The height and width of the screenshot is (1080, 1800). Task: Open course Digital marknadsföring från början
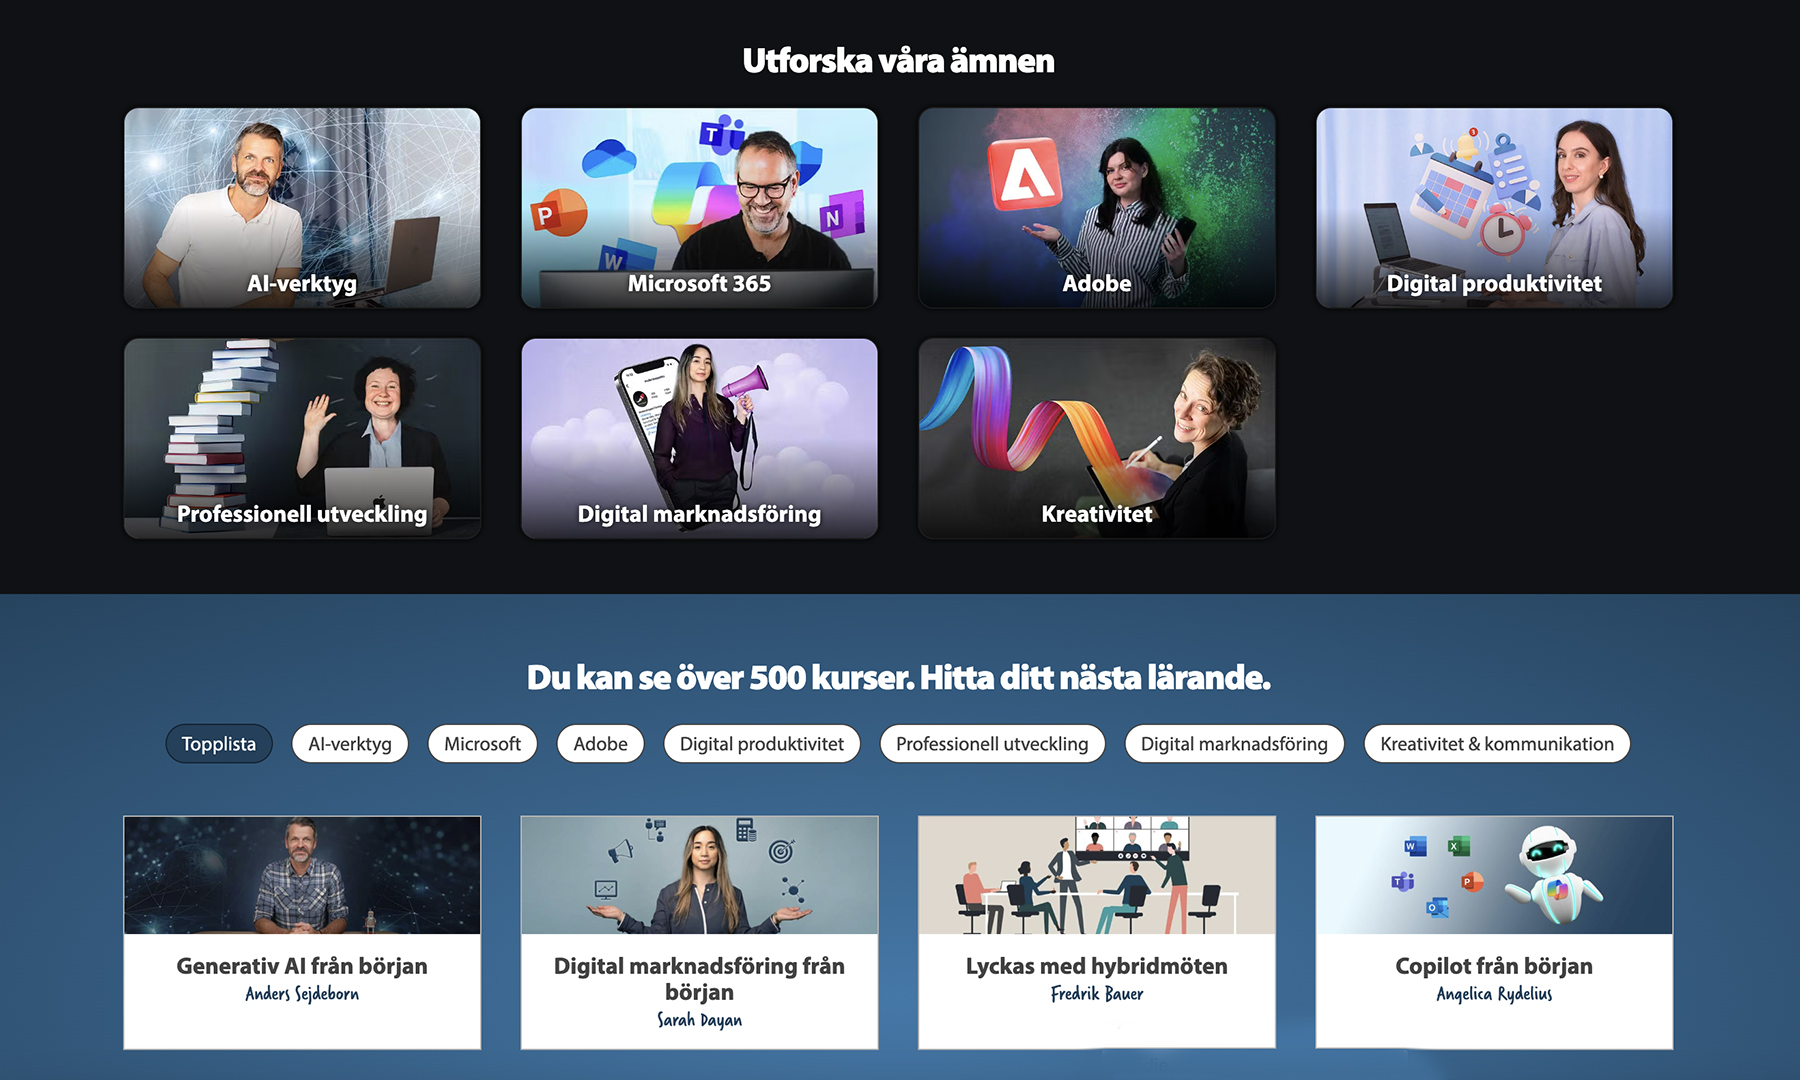click(x=699, y=932)
